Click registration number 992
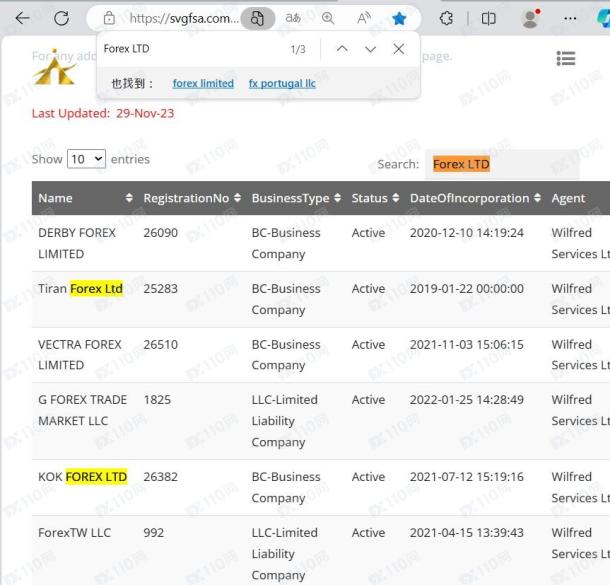610x585 pixels. tap(154, 532)
